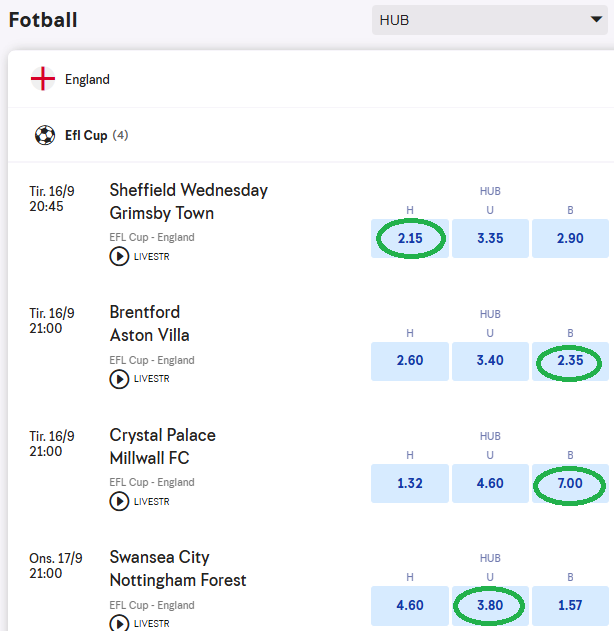The image size is (614, 631).
Task: Click the Efl Cup football icon
Action: tap(45, 135)
